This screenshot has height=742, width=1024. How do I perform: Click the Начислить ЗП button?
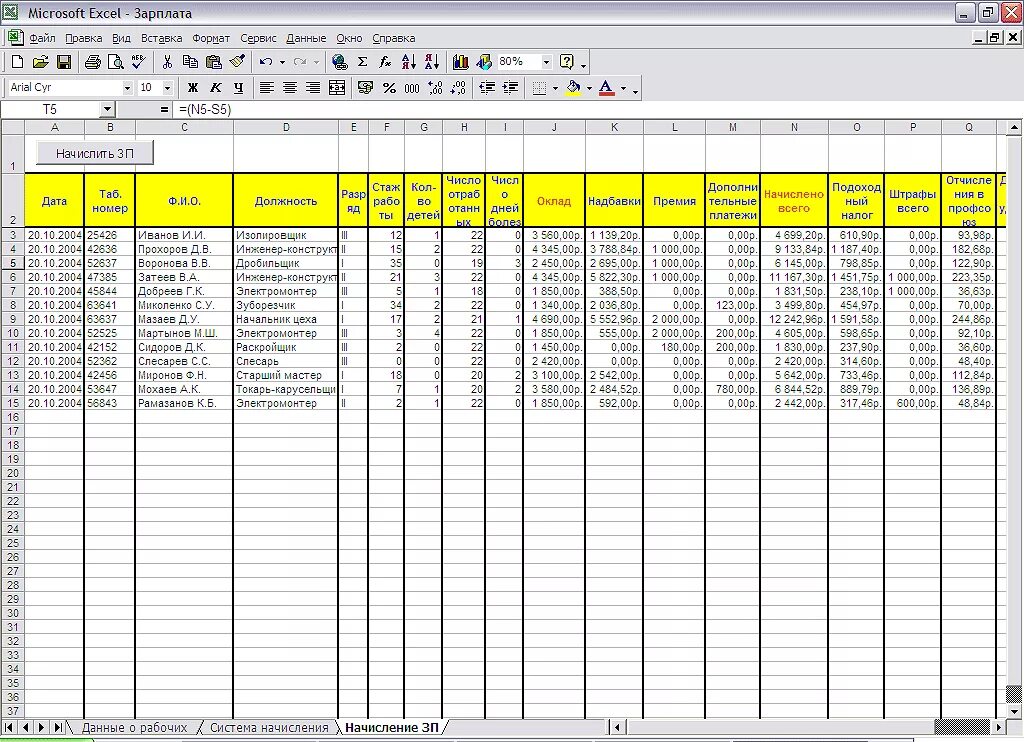(95, 153)
